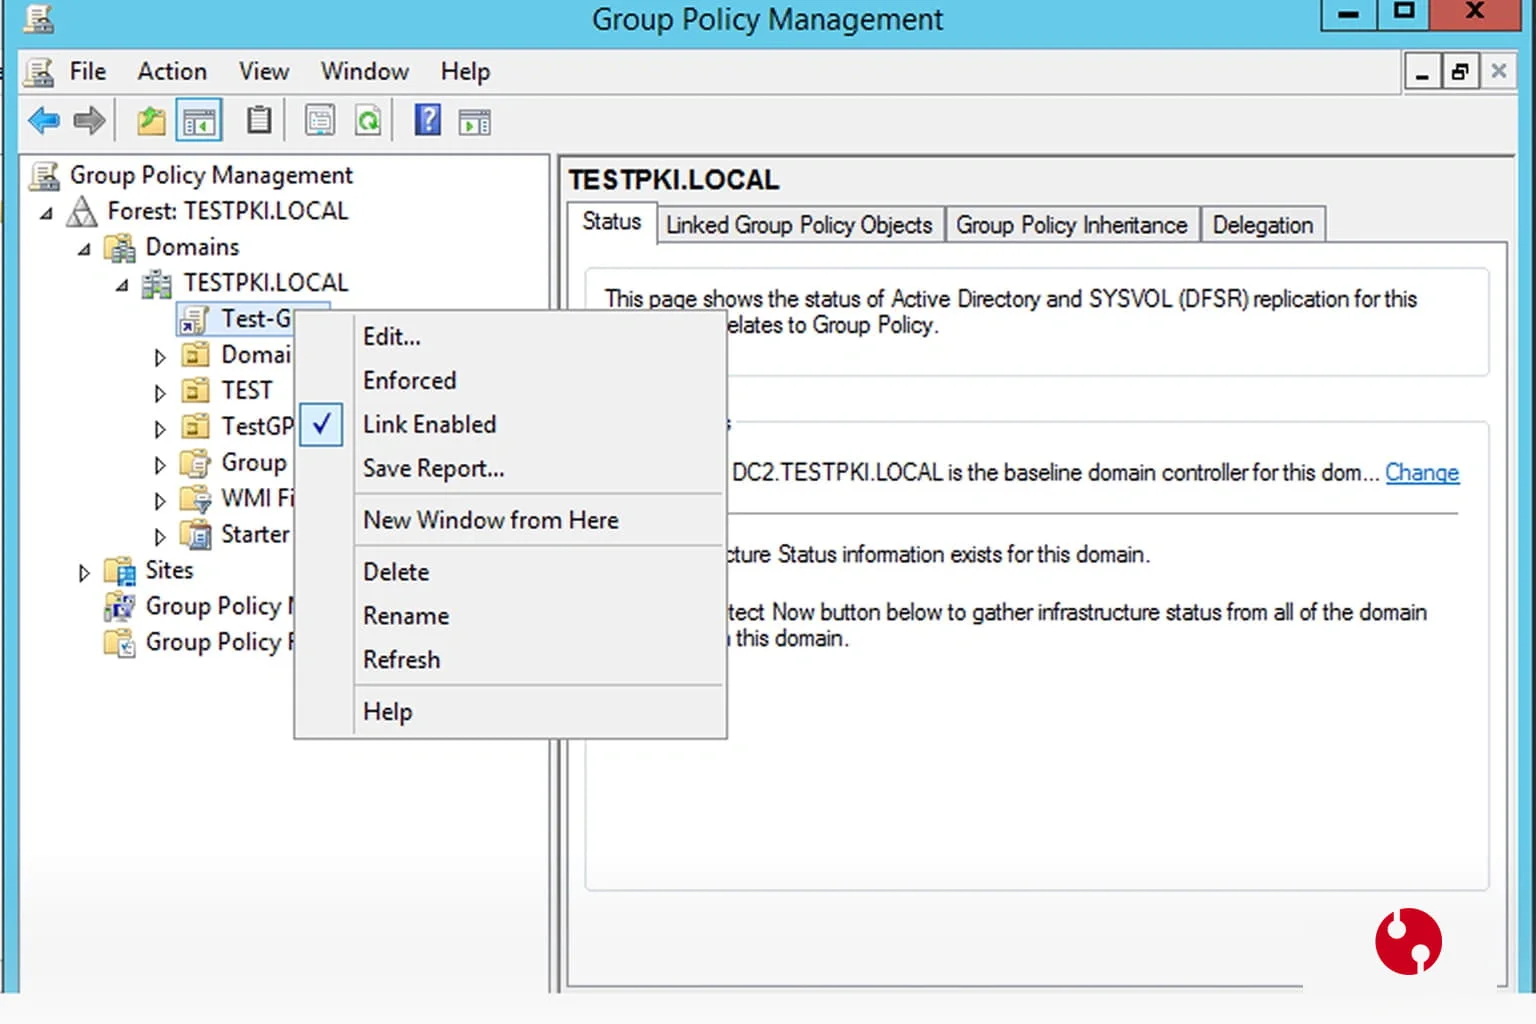Switch to the Linked Group Policy Objects tab
Viewport: 1536px width, 1024px height.
point(799,225)
